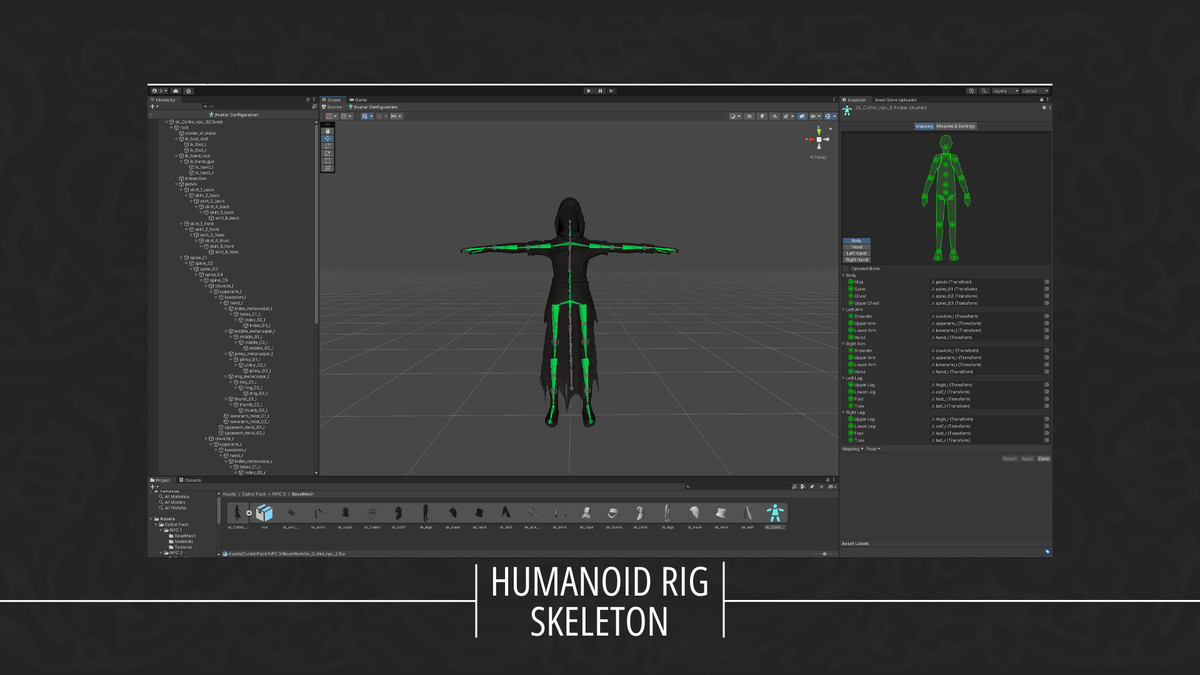The width and height of the screenshot is (1200, 675).
Task: Click the Play button
Action: coord(589,91)
